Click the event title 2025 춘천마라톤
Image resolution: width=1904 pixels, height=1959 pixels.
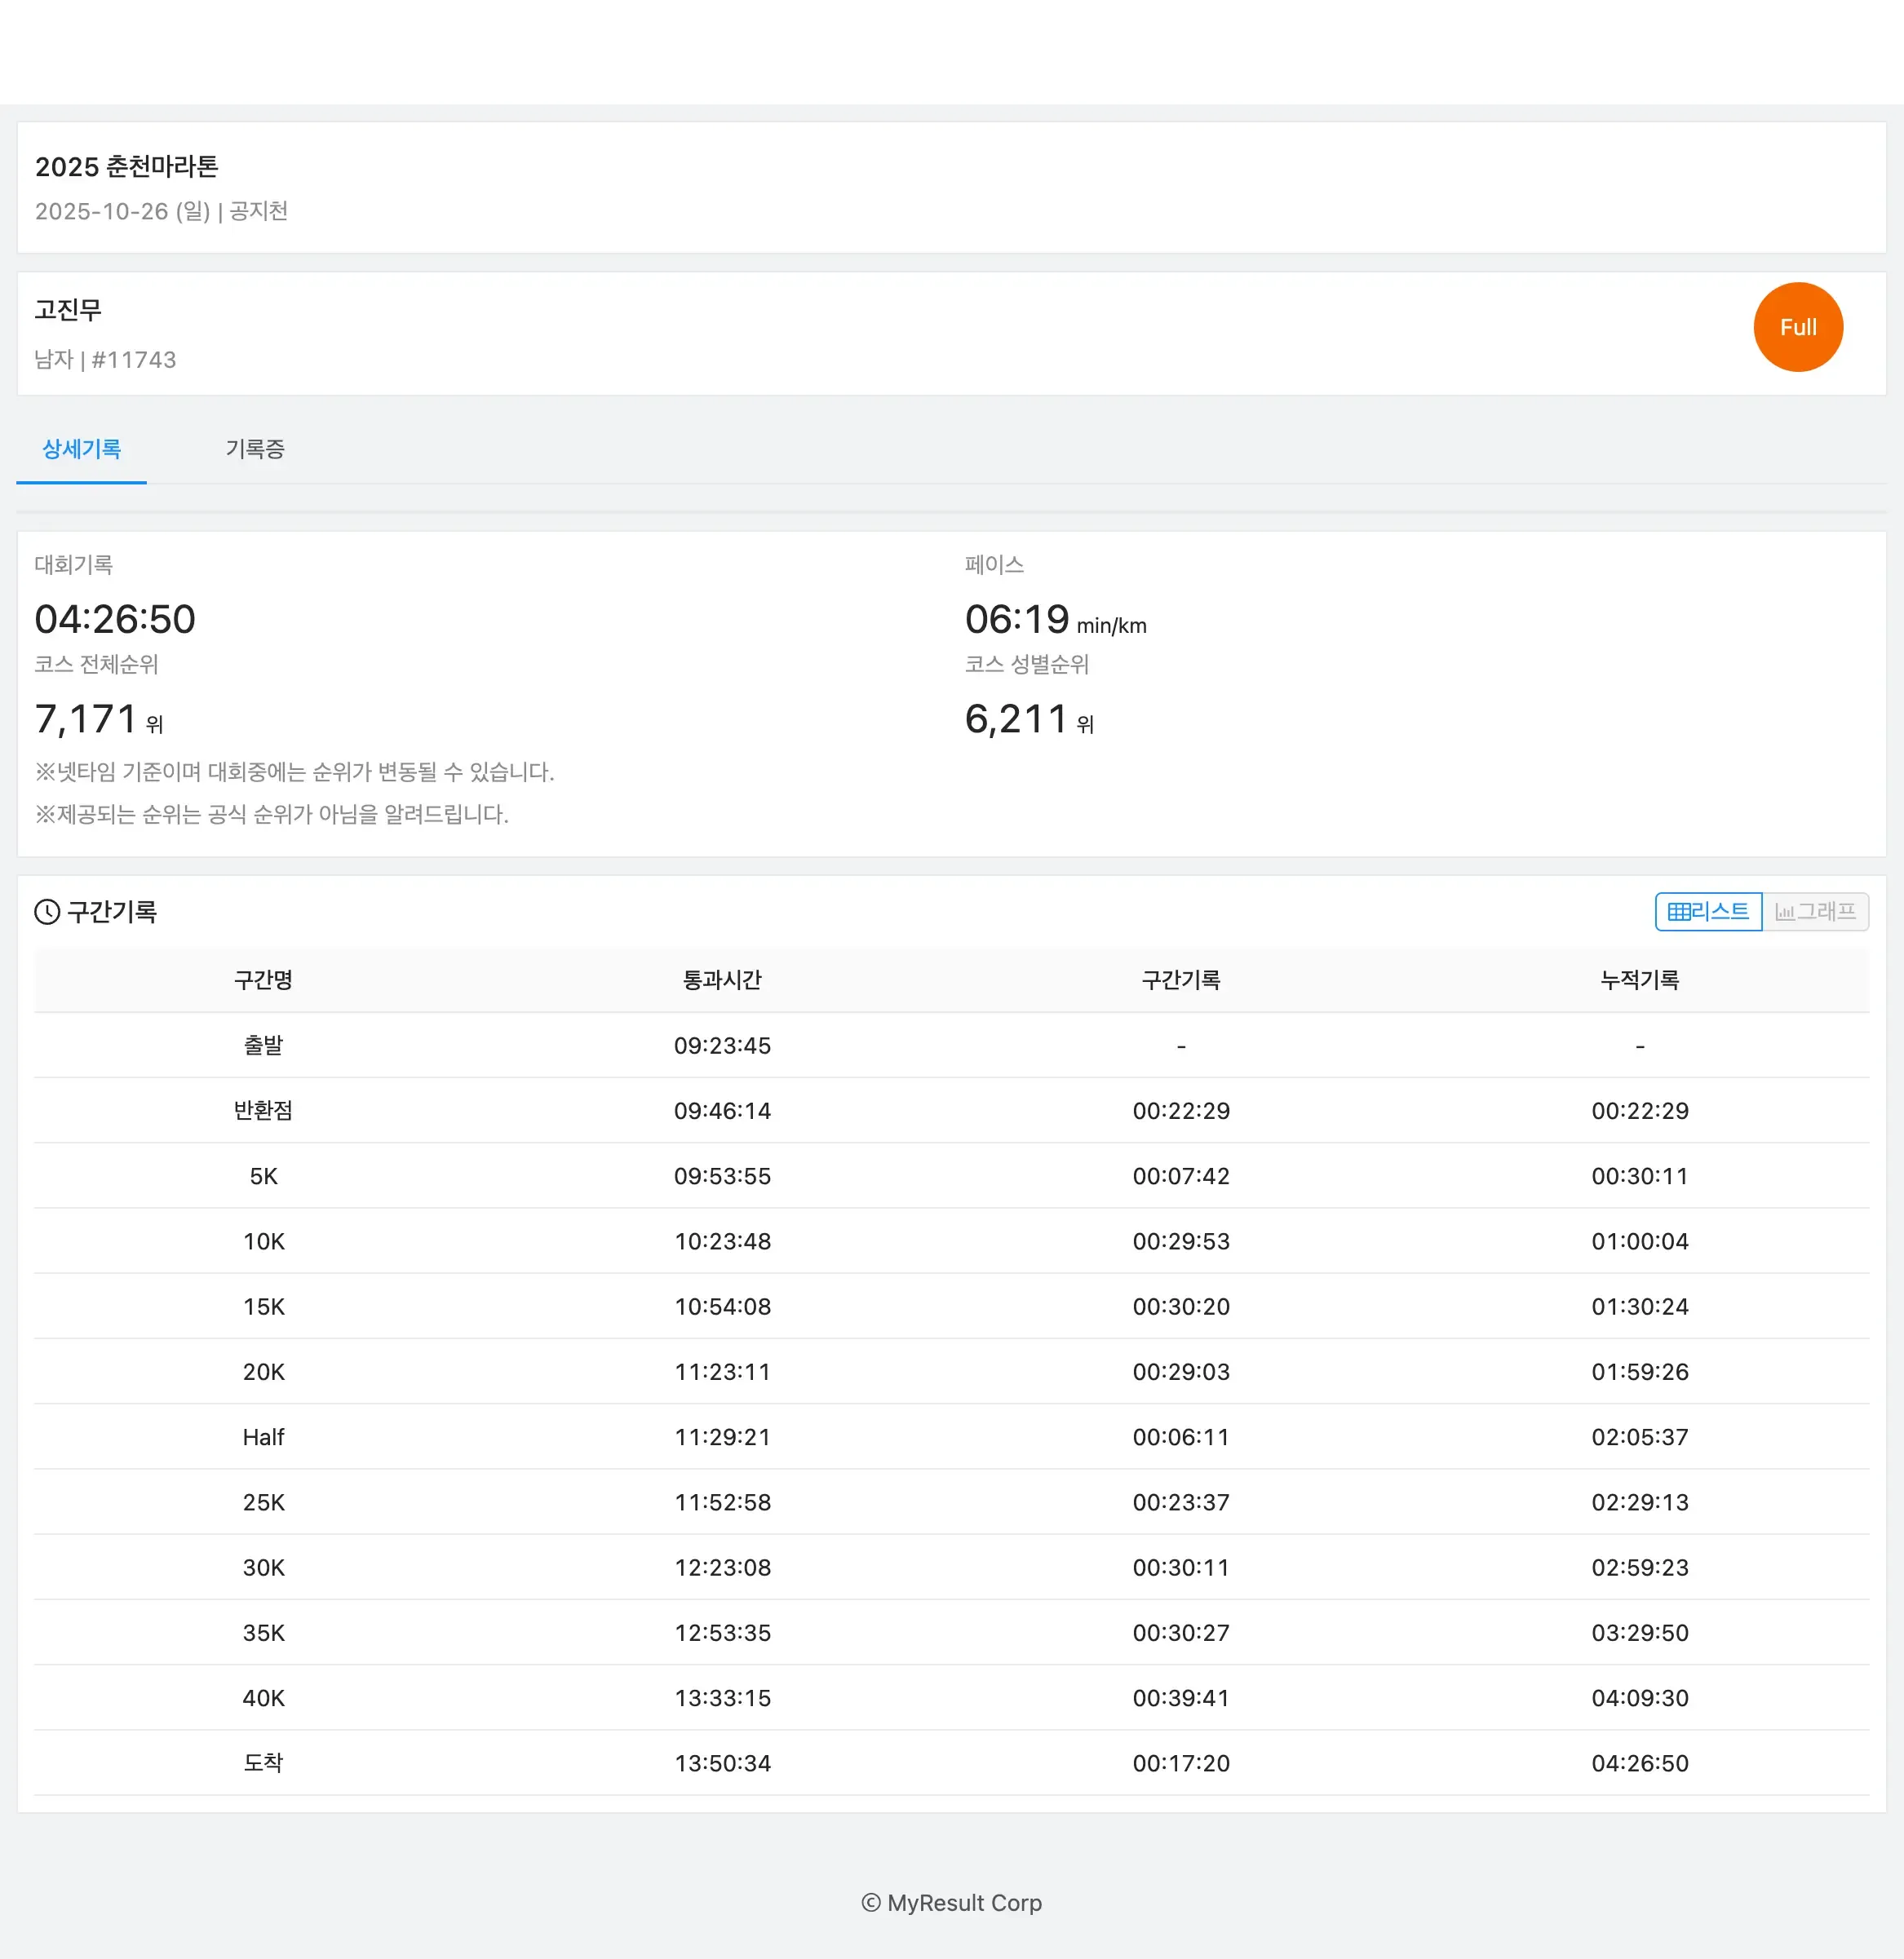(x=130, y=167)
